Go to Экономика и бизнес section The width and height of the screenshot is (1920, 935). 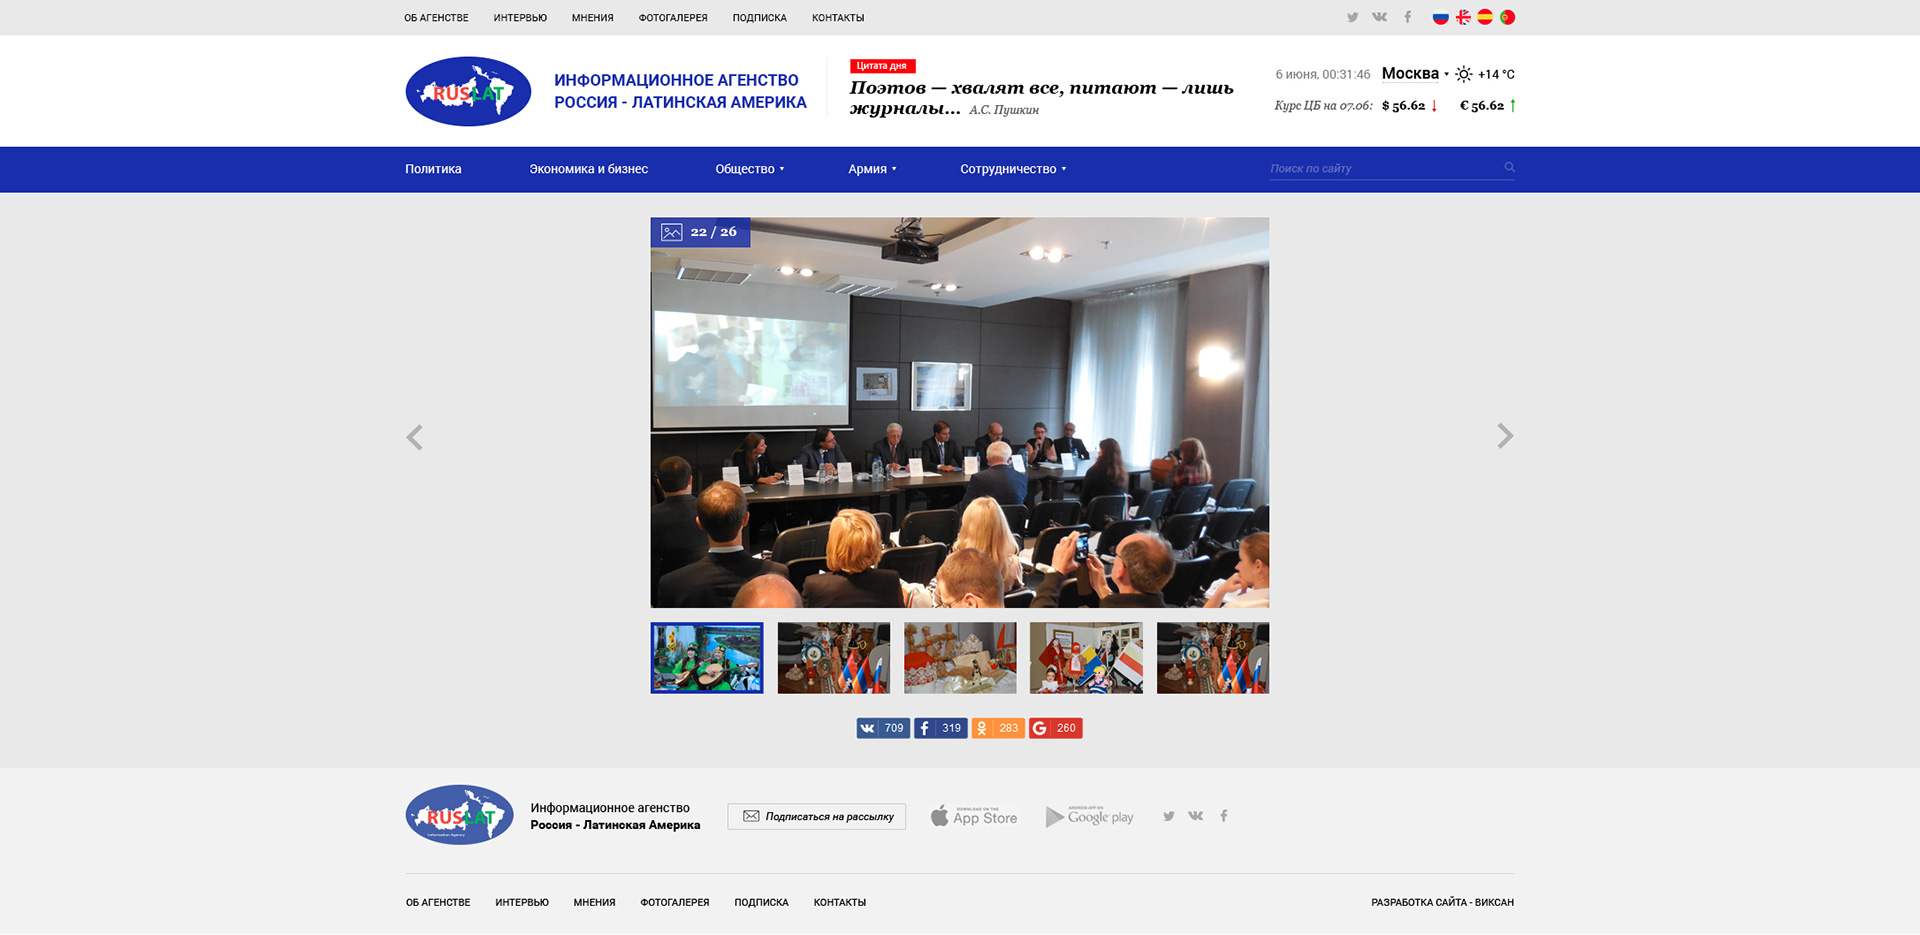click(x=588, y=169)
